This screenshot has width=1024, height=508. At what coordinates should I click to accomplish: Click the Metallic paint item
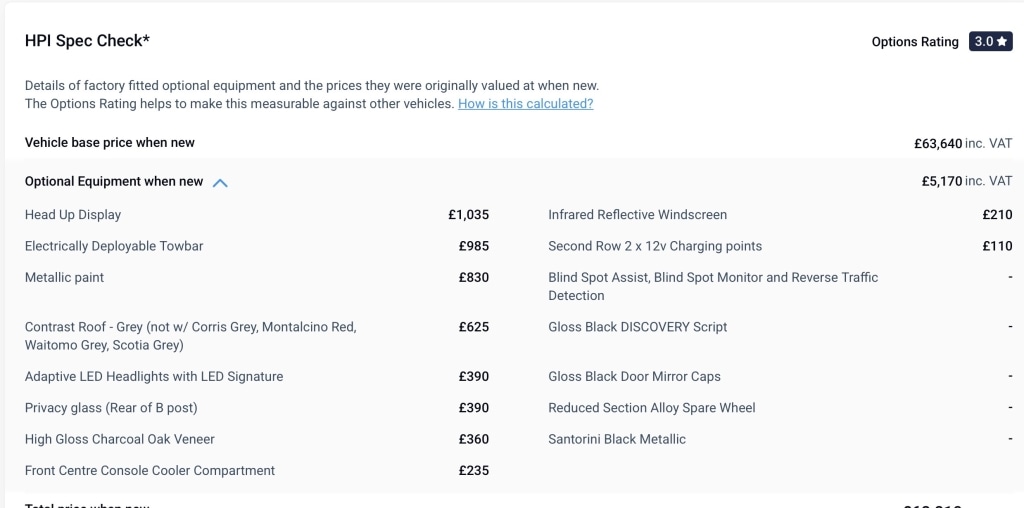[x=64, y=277]
